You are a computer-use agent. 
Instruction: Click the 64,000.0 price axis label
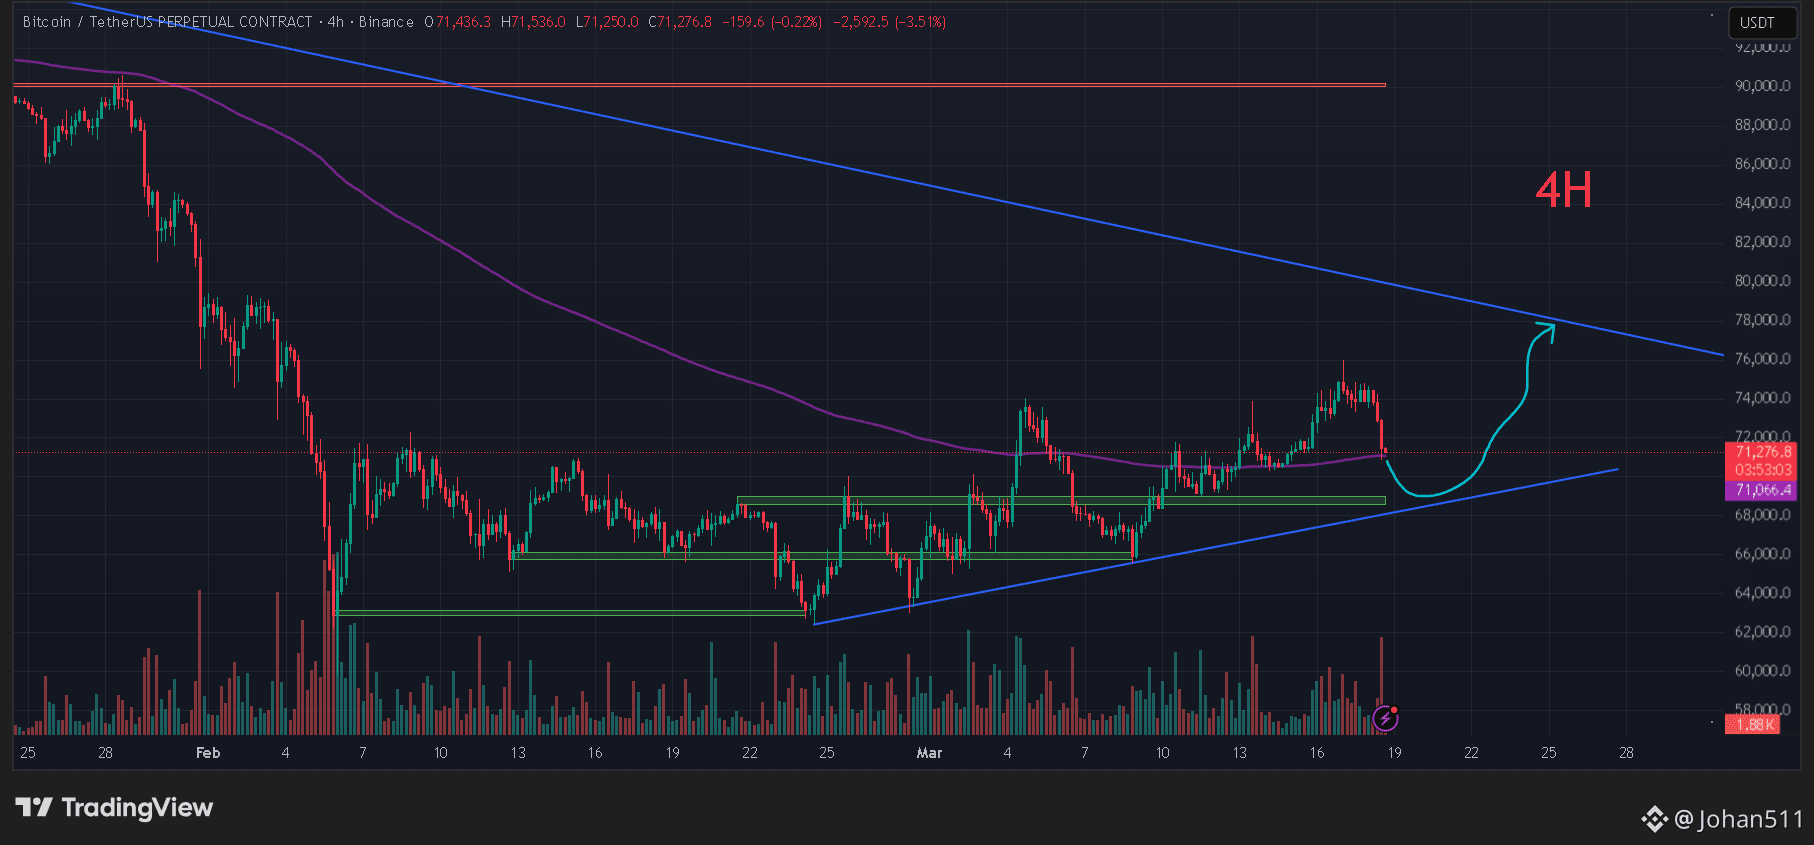[x=1762, y=593]
